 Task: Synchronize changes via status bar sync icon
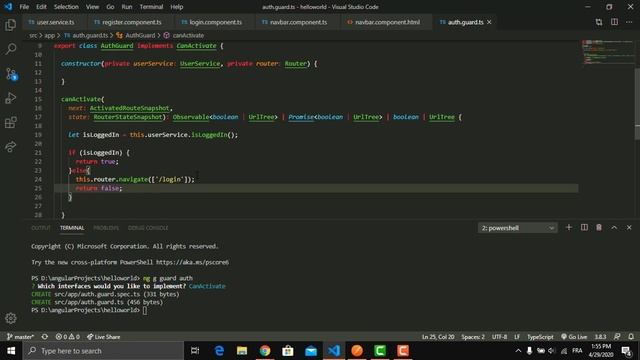pos(45,337)
